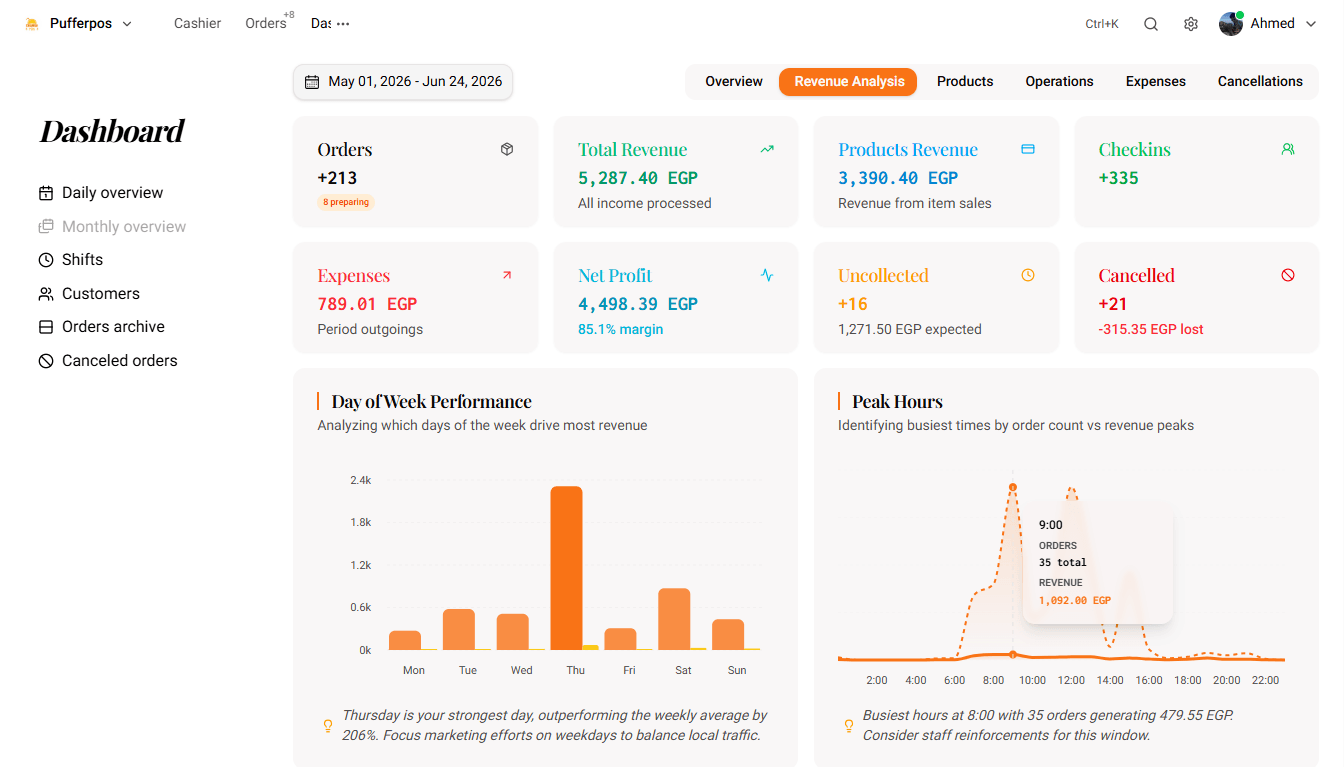Open the date range picker
The image size is (1344, 767).
click(403, 82)
